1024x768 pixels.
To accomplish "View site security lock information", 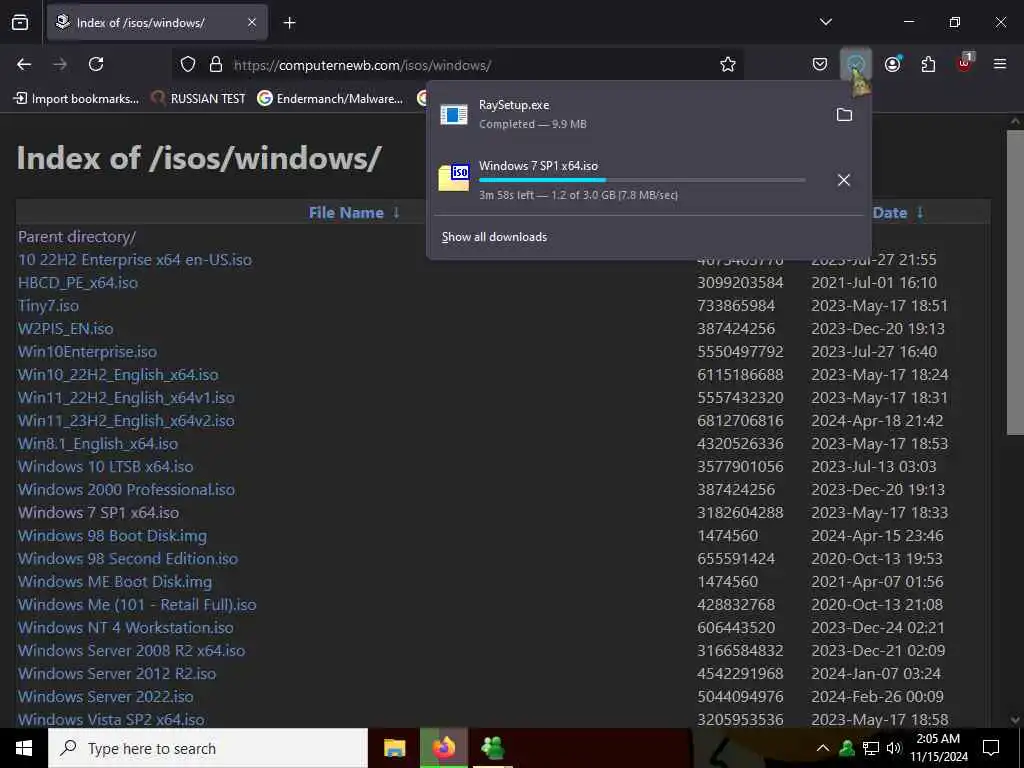I will (216, 65).
